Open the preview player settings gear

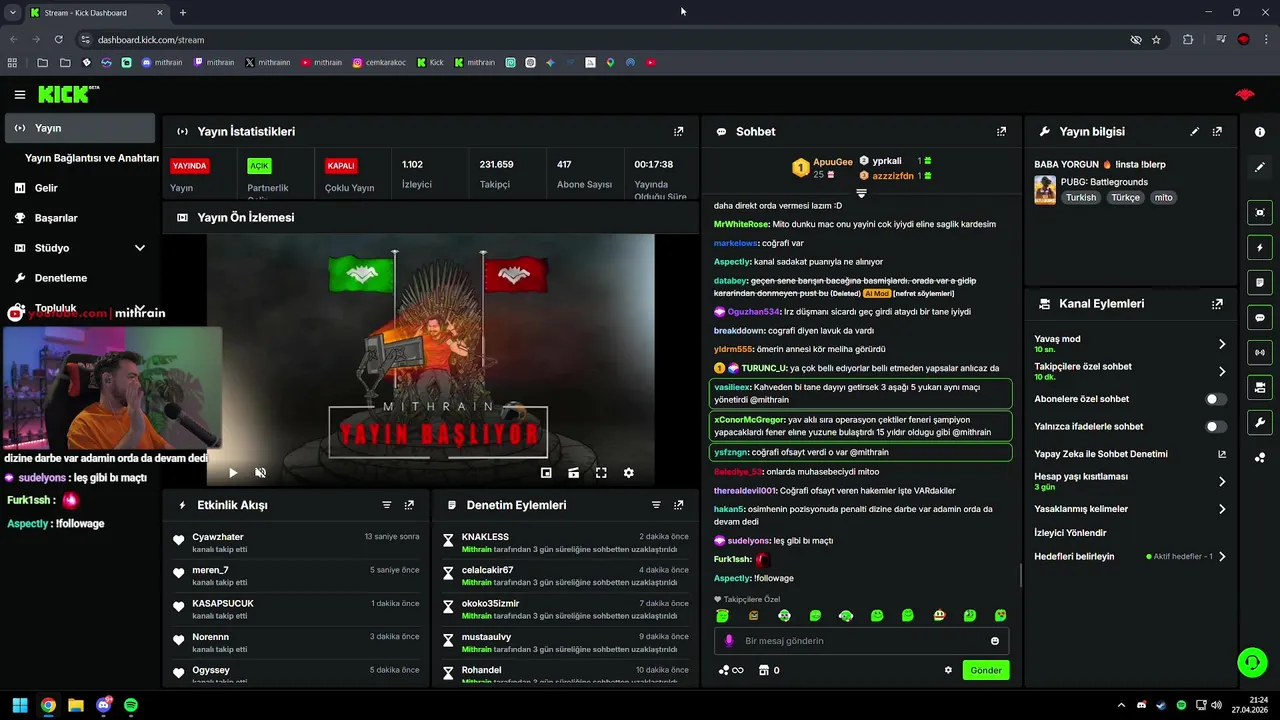click(x=628, y=473)
